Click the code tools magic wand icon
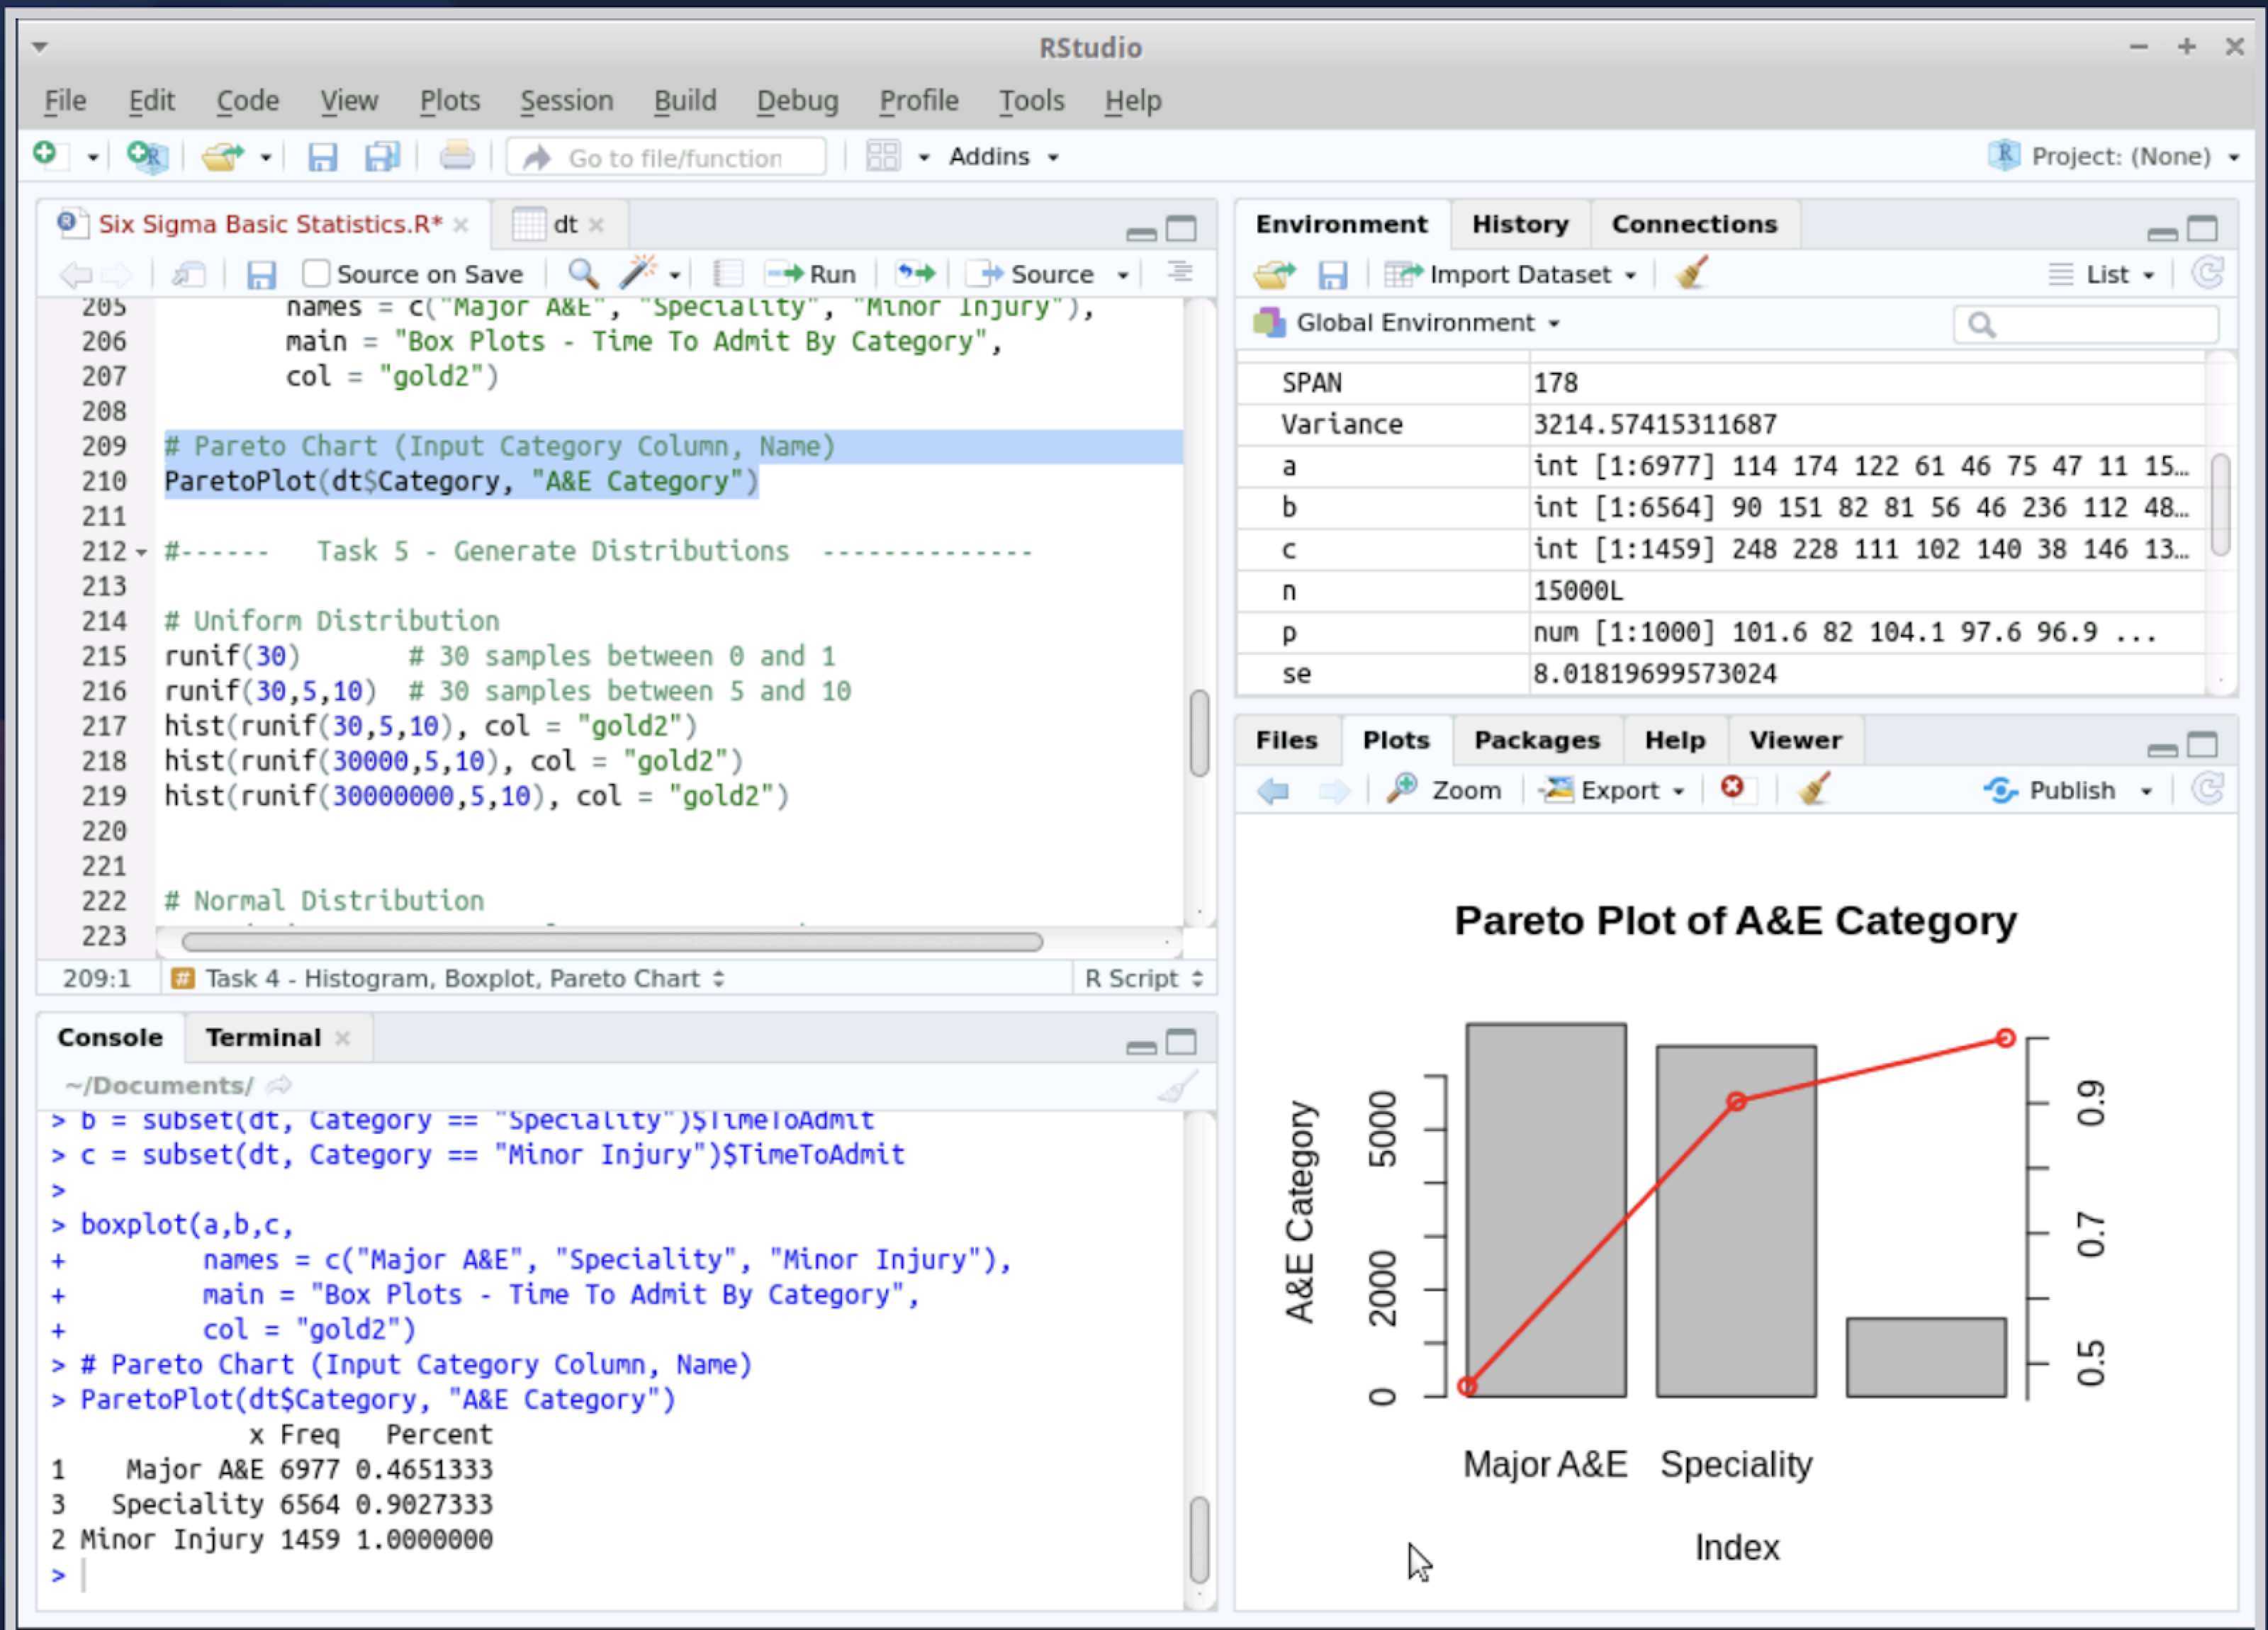The image size is (2268, 1630). pos(638,273)
